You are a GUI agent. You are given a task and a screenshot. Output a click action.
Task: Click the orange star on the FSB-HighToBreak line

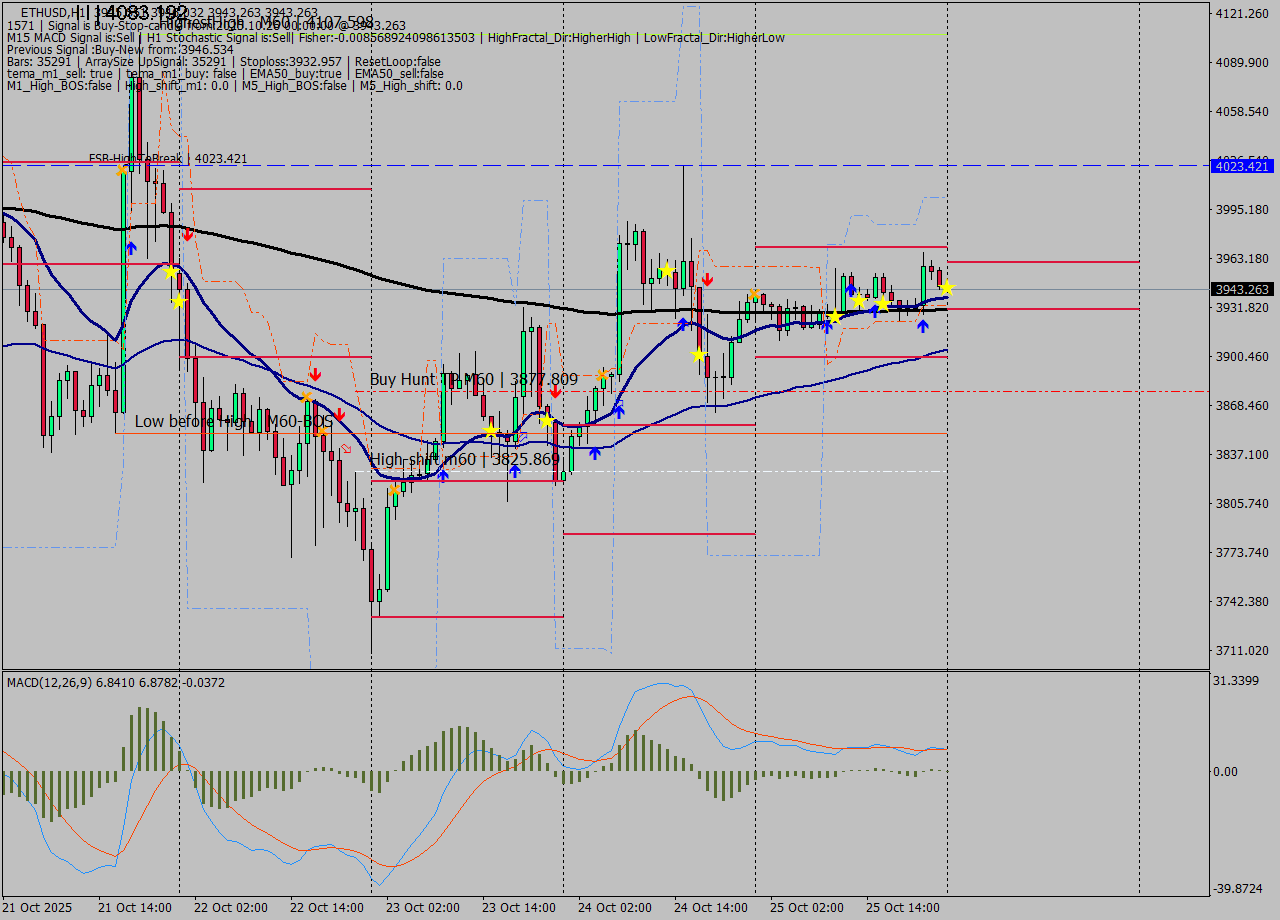[122, 170]
